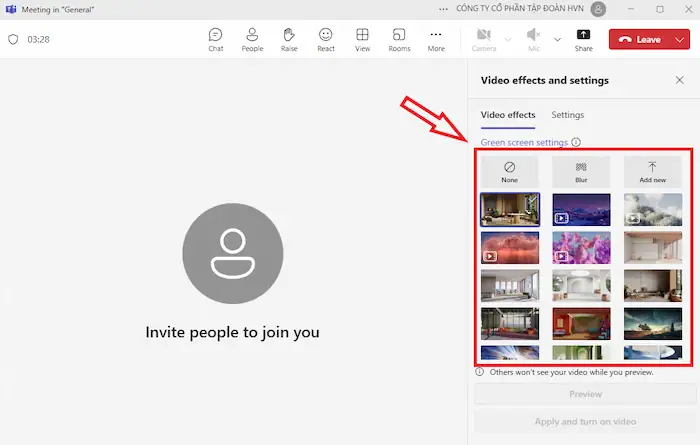The width and height of the screenshot is (700, 445).
Task: Share your screen content
Action: tap(584, 39)
